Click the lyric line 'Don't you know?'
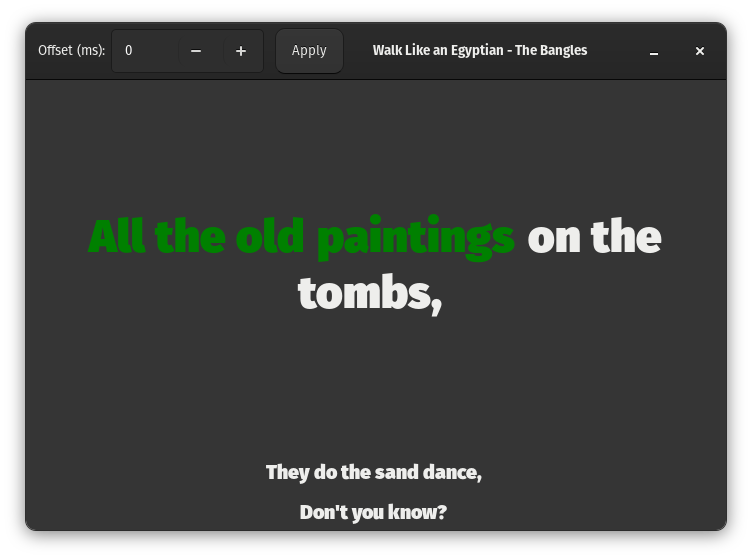Image resolution: width=752 pixels, height=559 pixels. tap(373, 512)
